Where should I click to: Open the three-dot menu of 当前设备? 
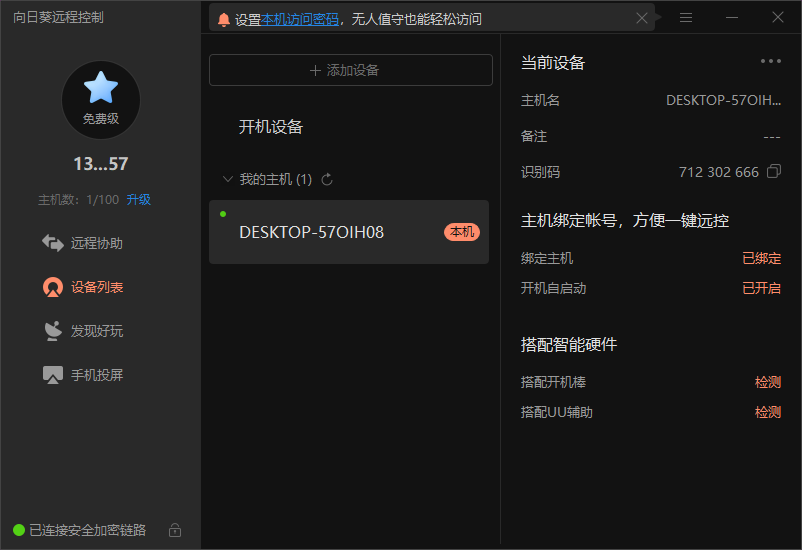(770, 61)
